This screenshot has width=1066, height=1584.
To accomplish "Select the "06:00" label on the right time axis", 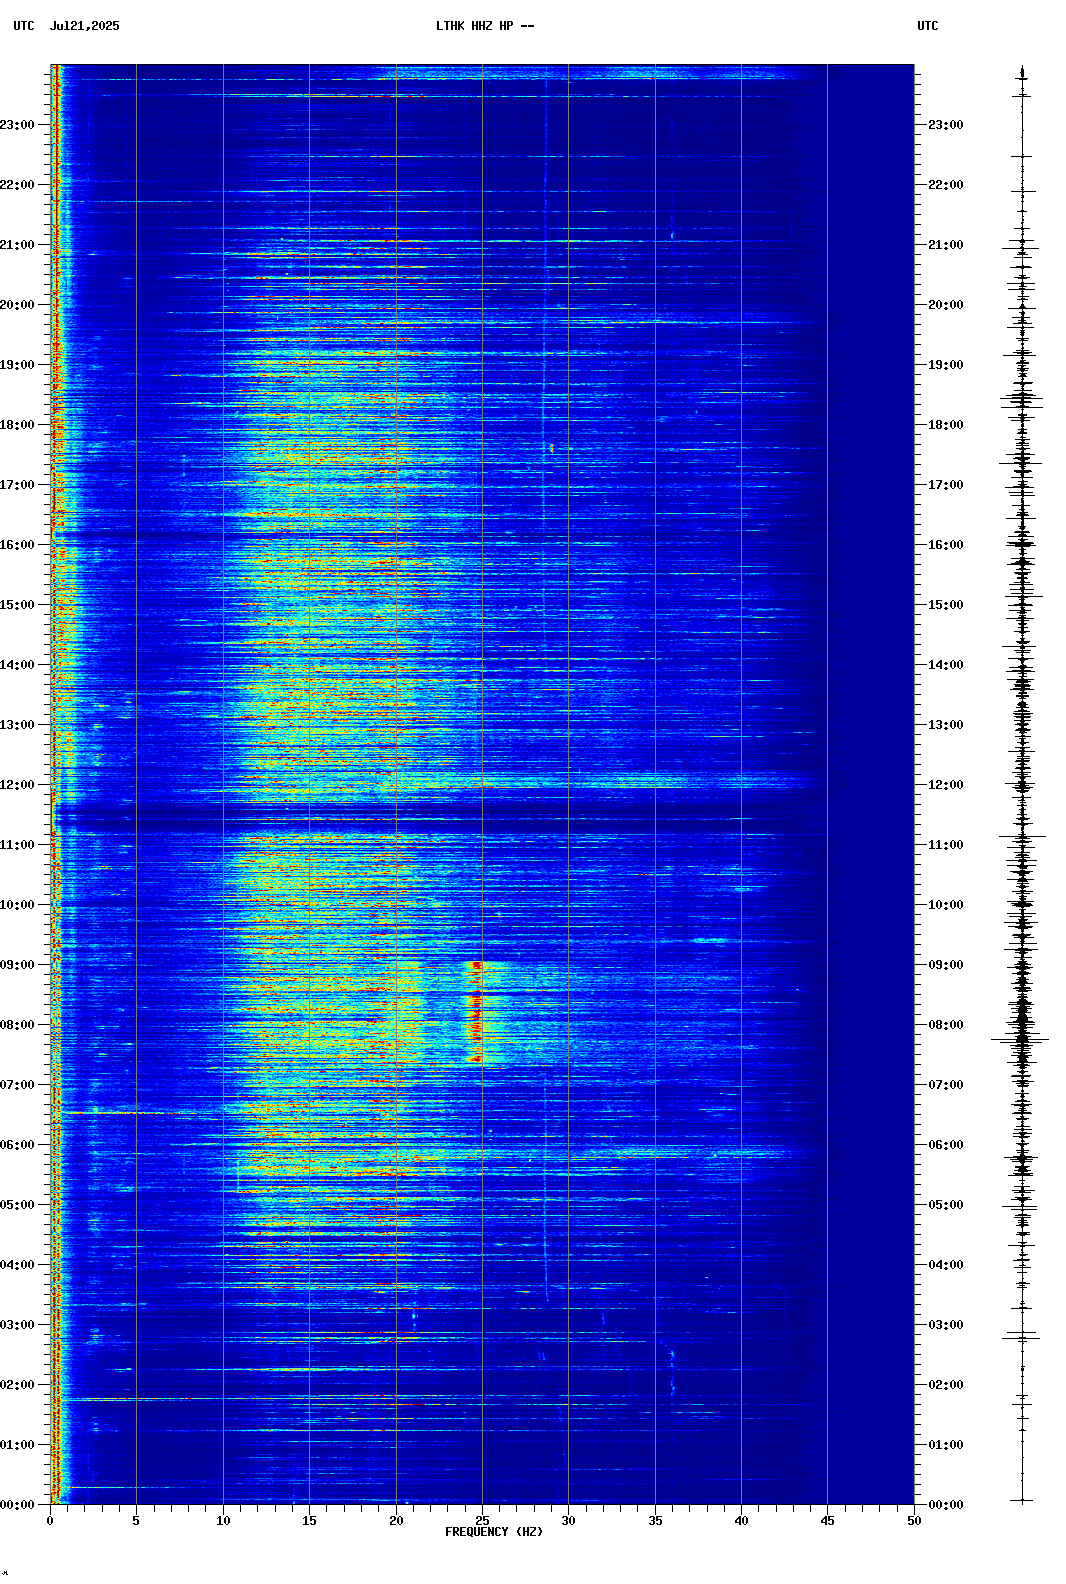I will pos(946,1145).
